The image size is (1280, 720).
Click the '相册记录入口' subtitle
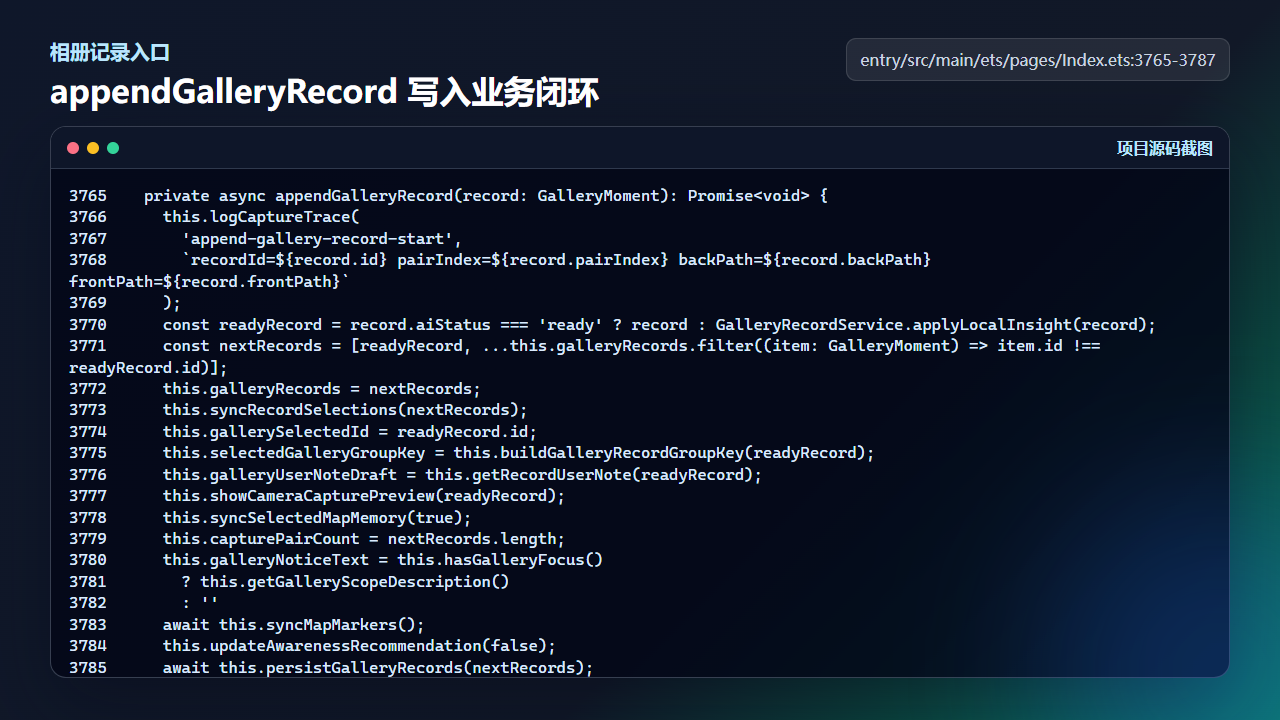coord(110,53)
